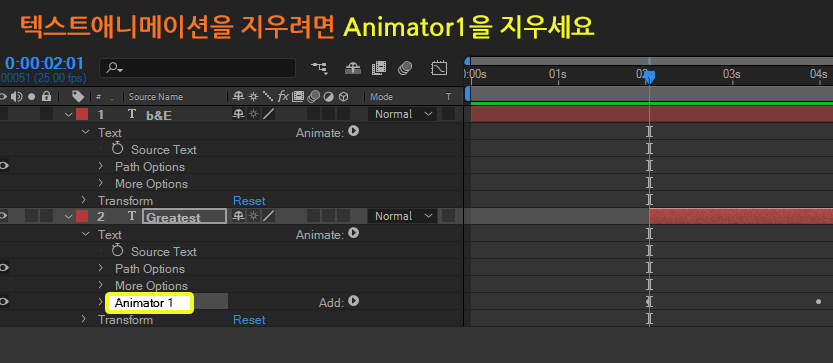Collapse the Text group under b&E

tap(85, 132)
